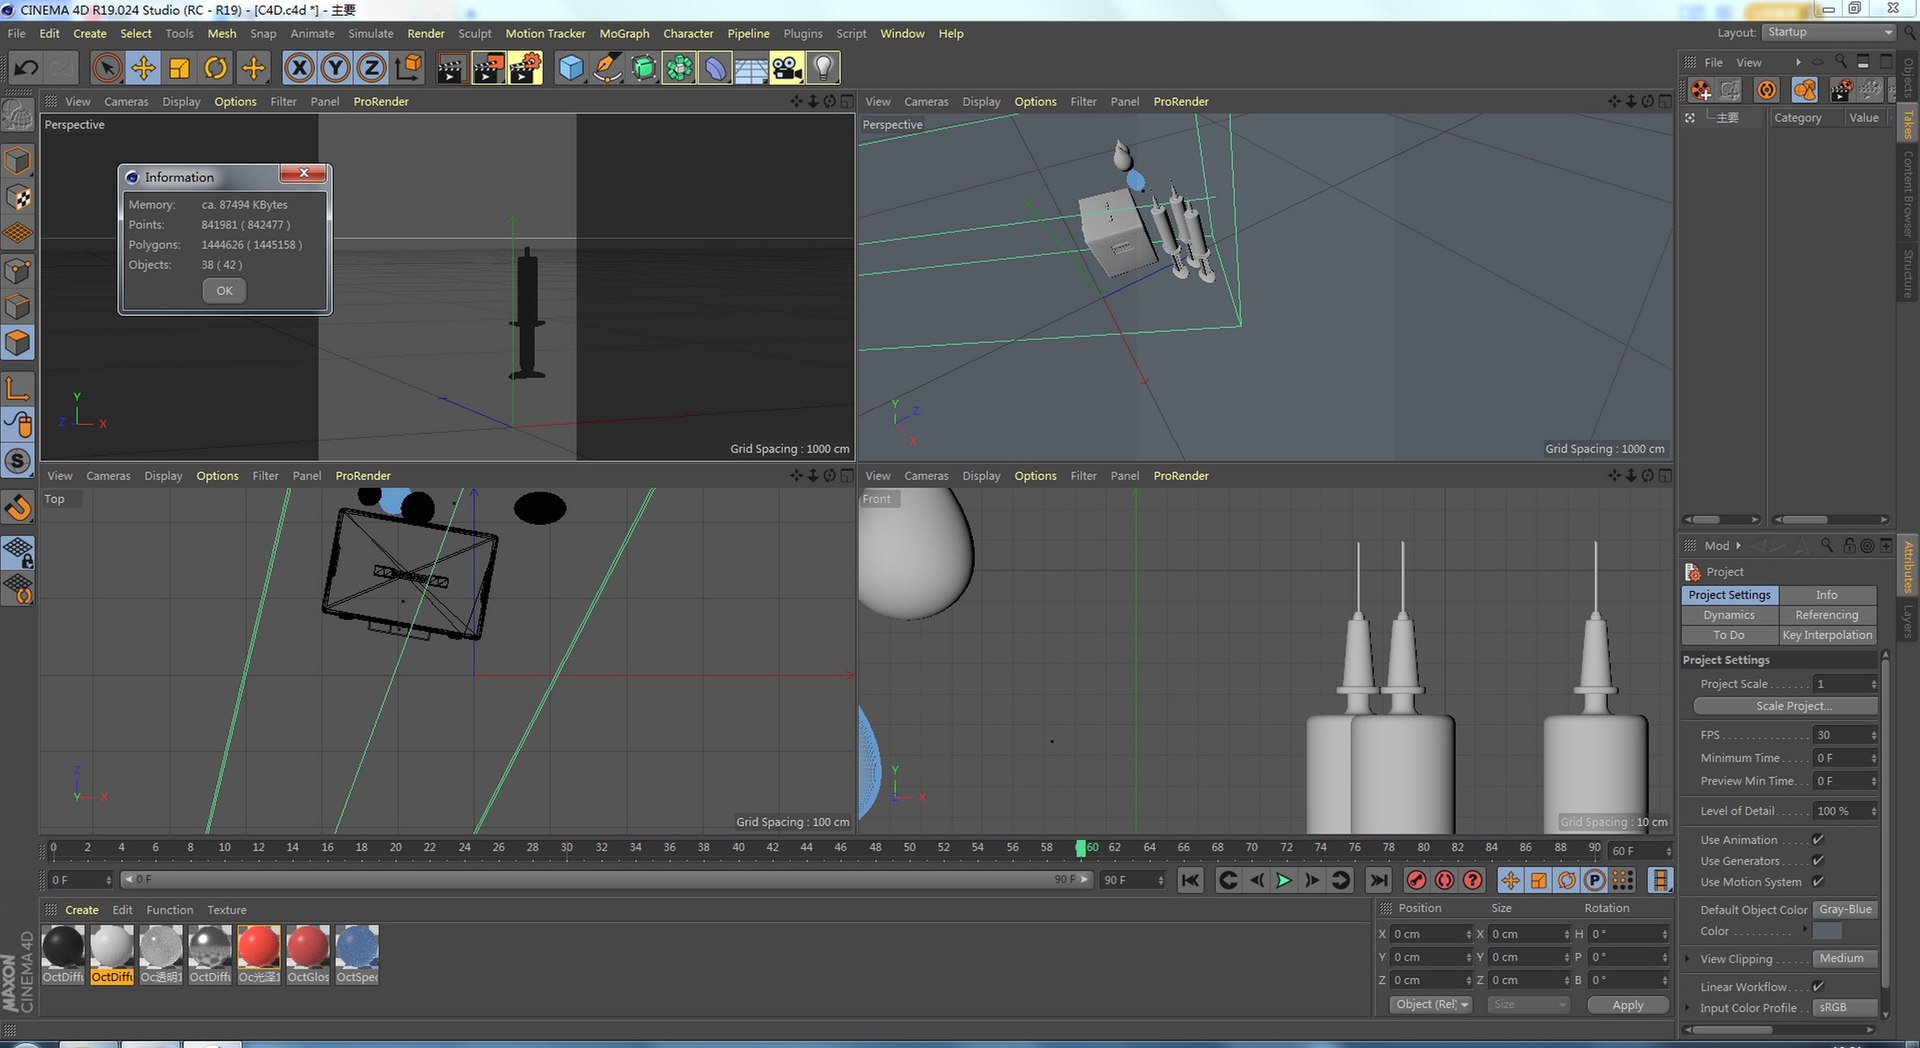Play the animation forward
Viewport: 1920px width, 1048px height.
(1284, 880)
